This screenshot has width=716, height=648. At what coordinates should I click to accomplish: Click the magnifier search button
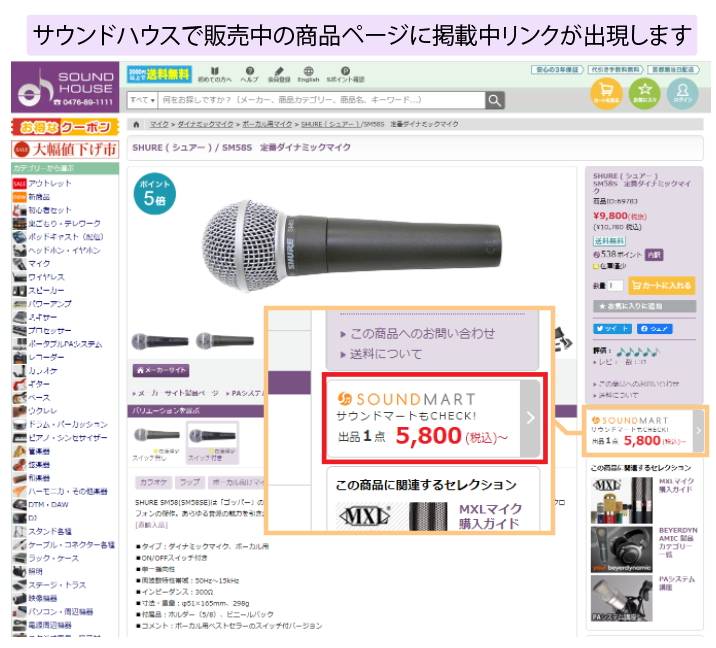pos(495,100)
